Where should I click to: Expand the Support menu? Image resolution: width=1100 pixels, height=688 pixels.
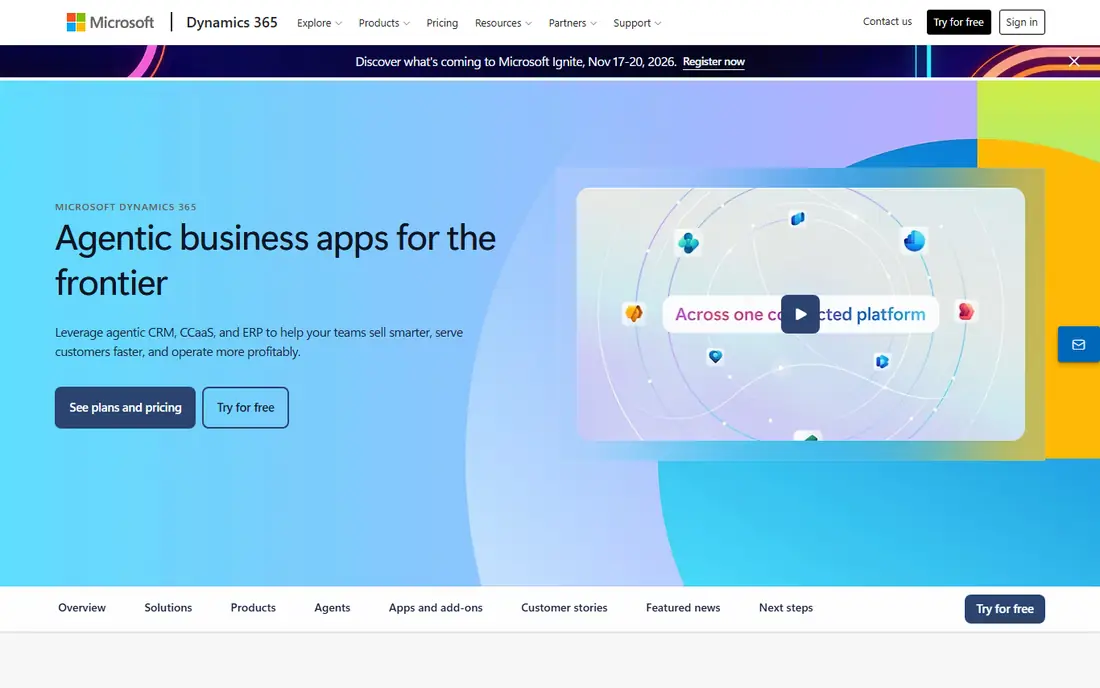coord(637,23)
